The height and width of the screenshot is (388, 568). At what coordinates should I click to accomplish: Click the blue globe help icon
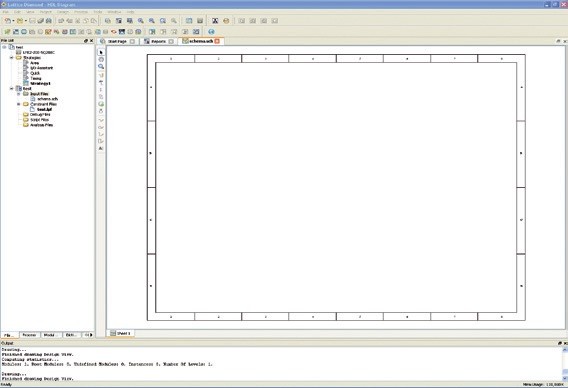(x=211, y=32)
